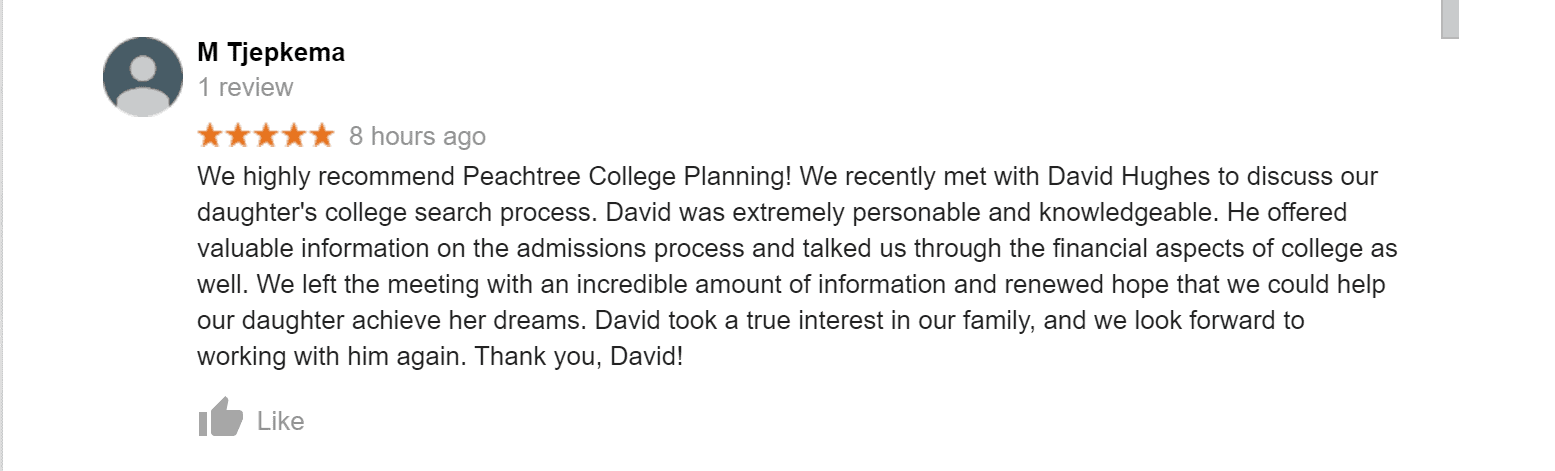Click the fourth rating star

point(293,135)
